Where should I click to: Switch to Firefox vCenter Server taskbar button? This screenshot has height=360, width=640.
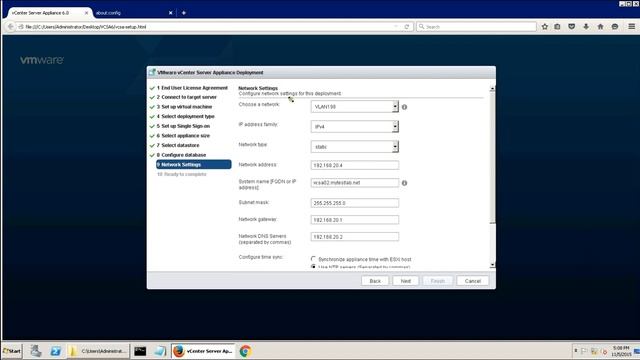(x=202, y=351)
